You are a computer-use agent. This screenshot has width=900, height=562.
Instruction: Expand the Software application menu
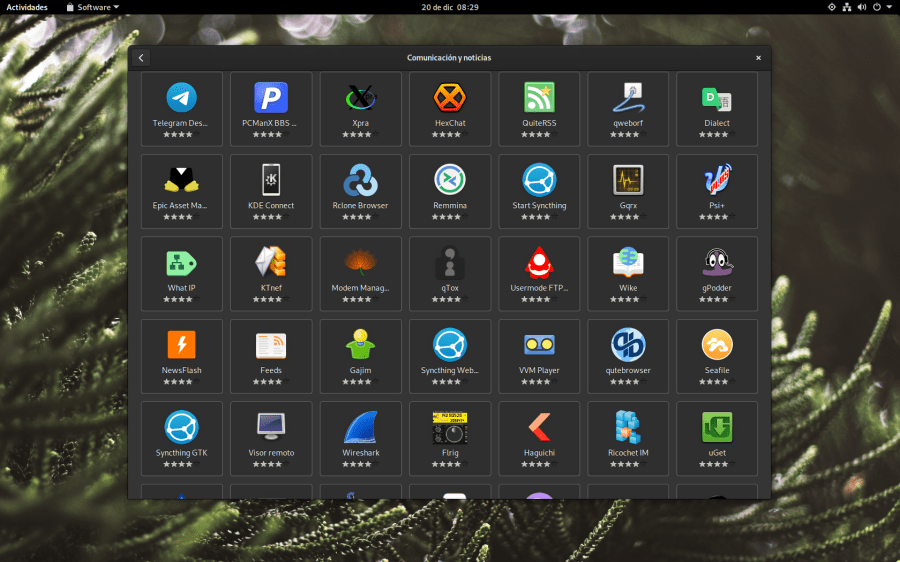pos(92,7)
